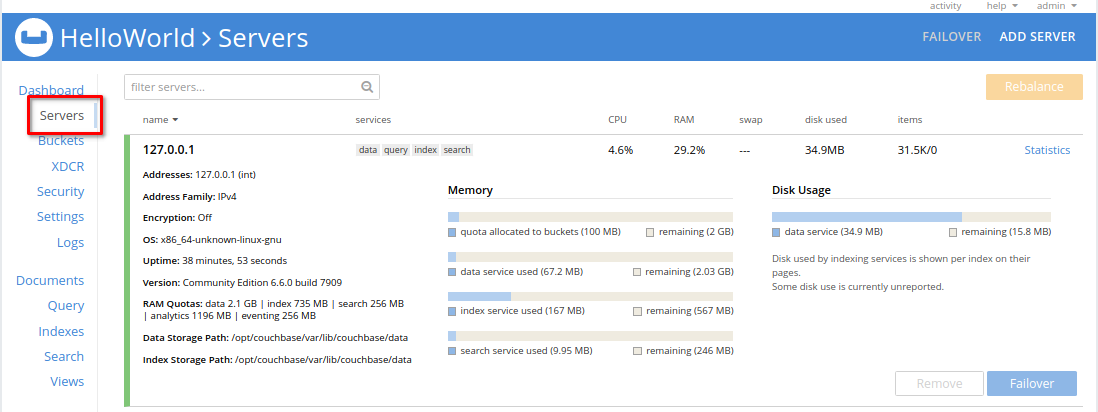The height and width of the screenshot is (412, 1098).
Task: Click the search service used memory bar
Action: click(x=590, y=336)
